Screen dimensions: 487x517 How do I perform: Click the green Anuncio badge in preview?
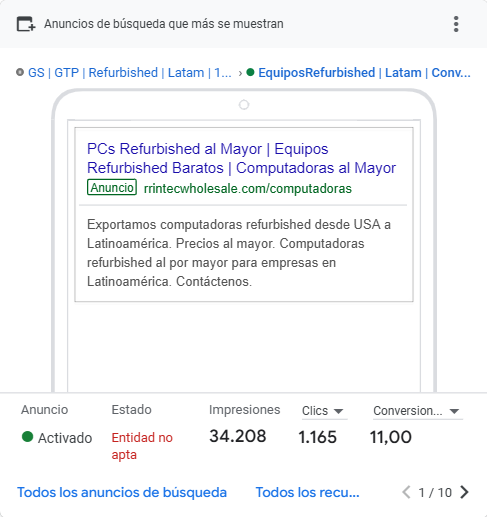point(112,187)
